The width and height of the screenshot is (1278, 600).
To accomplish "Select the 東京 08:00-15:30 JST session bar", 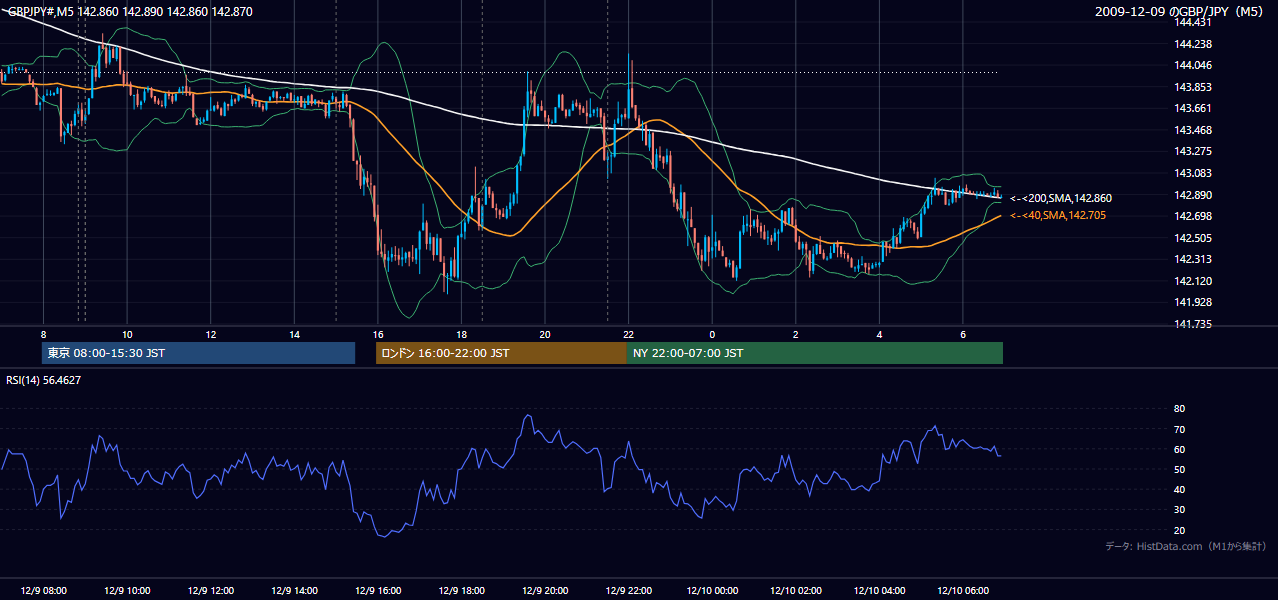I will coord(199,353).
